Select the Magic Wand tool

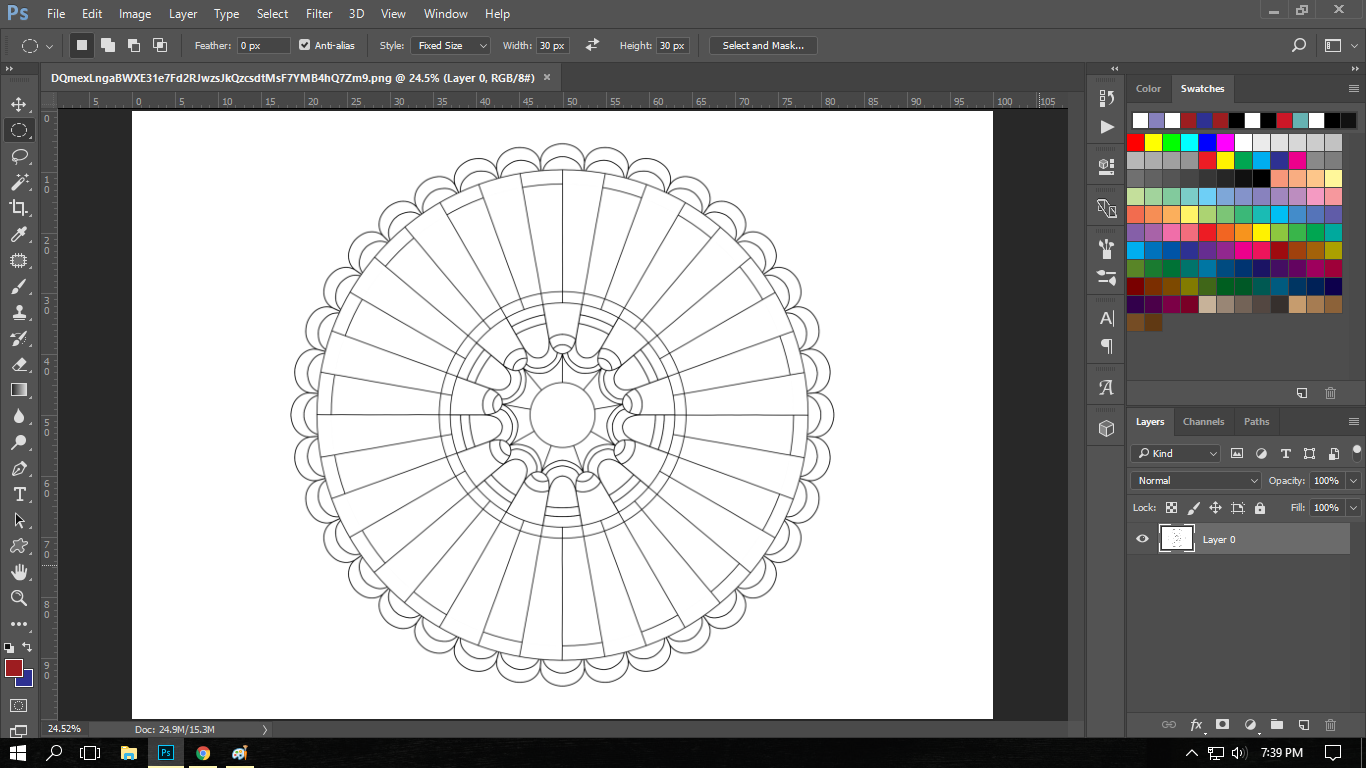pos(19,182)
